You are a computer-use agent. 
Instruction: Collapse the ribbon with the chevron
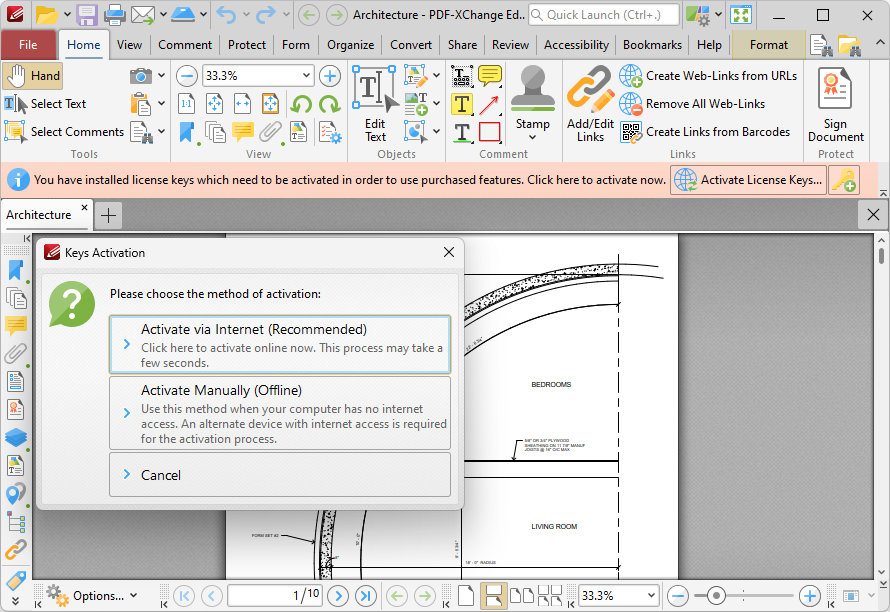pyautogui.click(x=879, y=42)
